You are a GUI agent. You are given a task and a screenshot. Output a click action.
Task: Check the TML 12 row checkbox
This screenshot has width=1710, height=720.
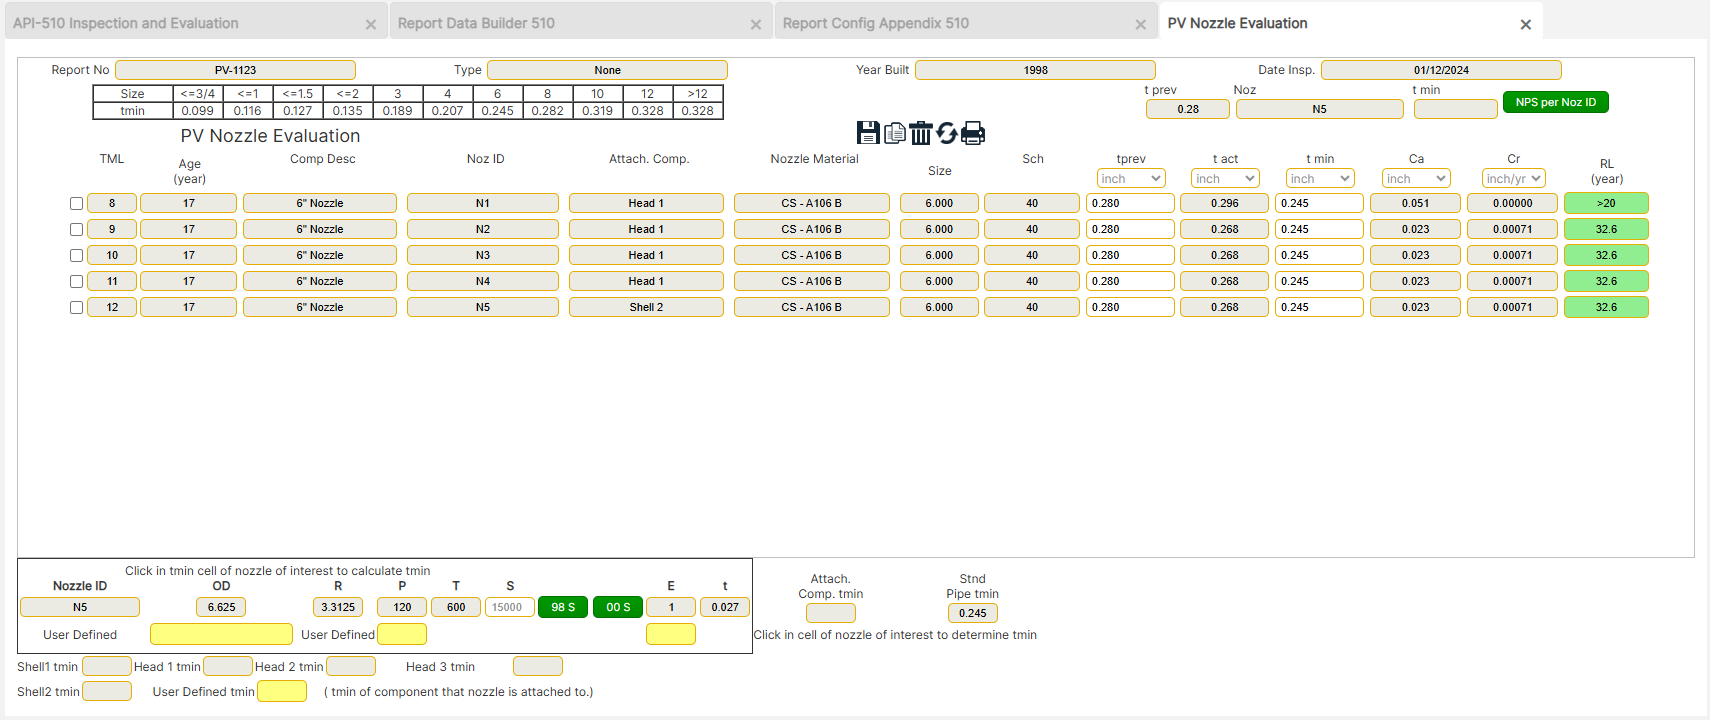(x=76, y=308)
